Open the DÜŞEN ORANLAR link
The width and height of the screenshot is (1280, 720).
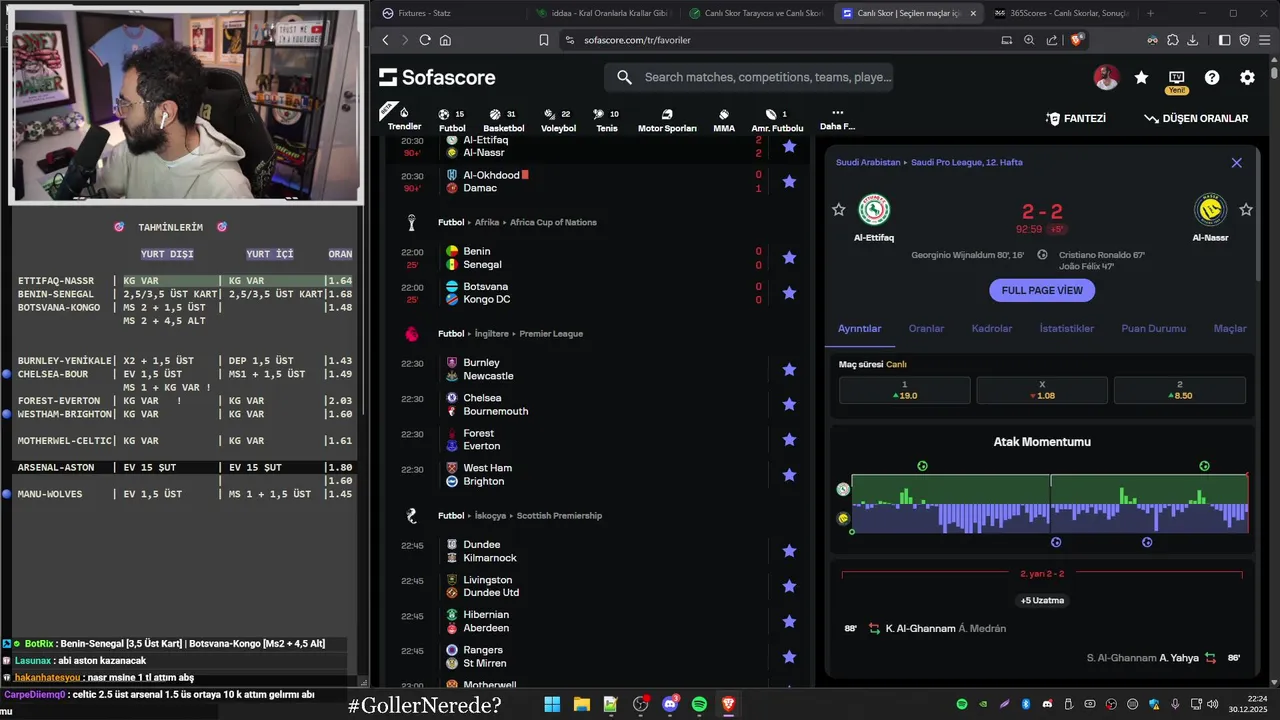1197,118
